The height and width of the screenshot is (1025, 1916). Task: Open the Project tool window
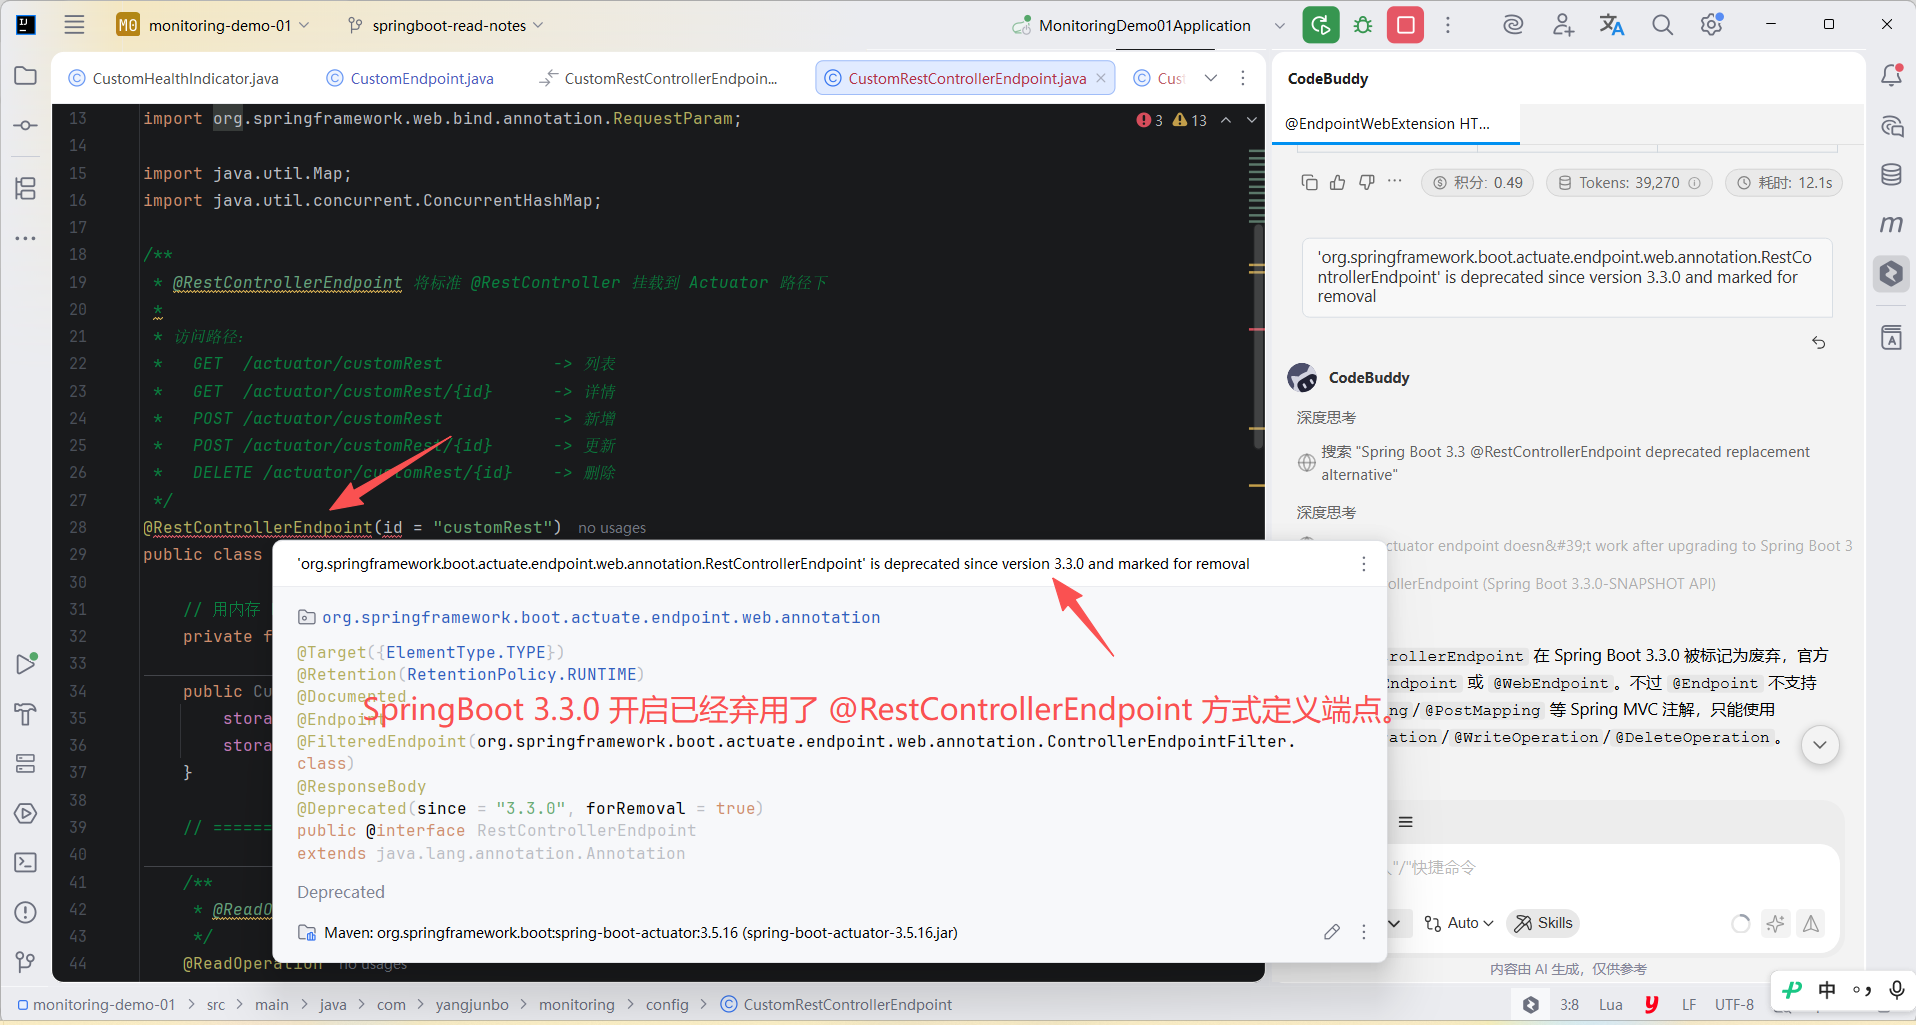26,76
